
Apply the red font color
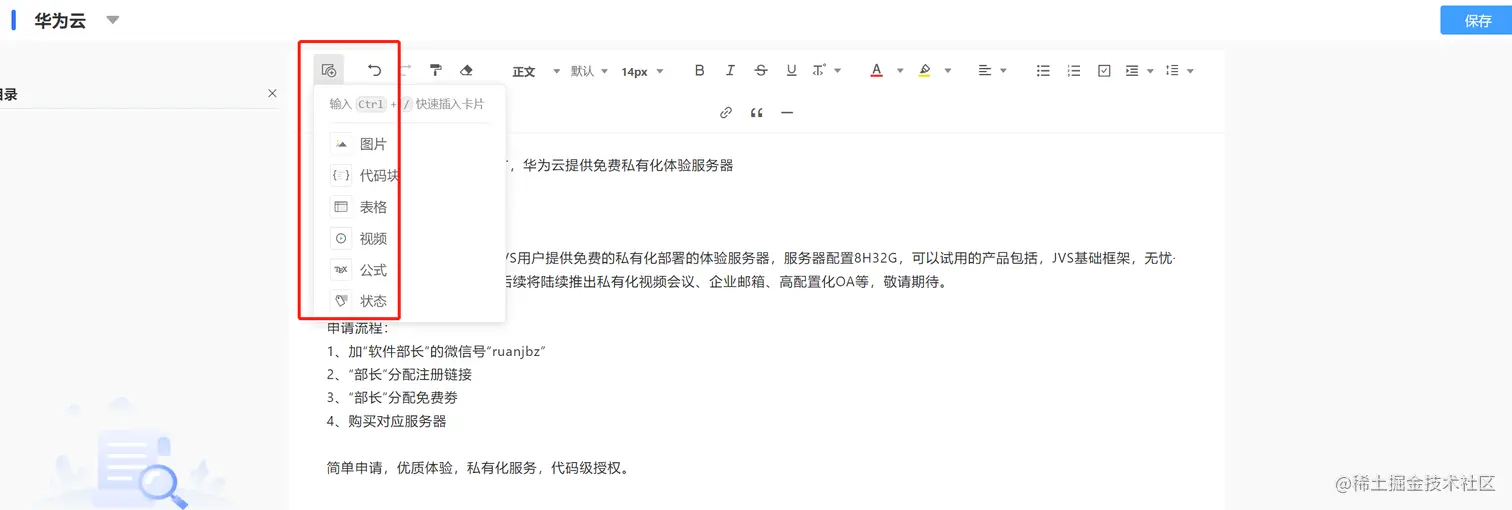click(876, 70)
